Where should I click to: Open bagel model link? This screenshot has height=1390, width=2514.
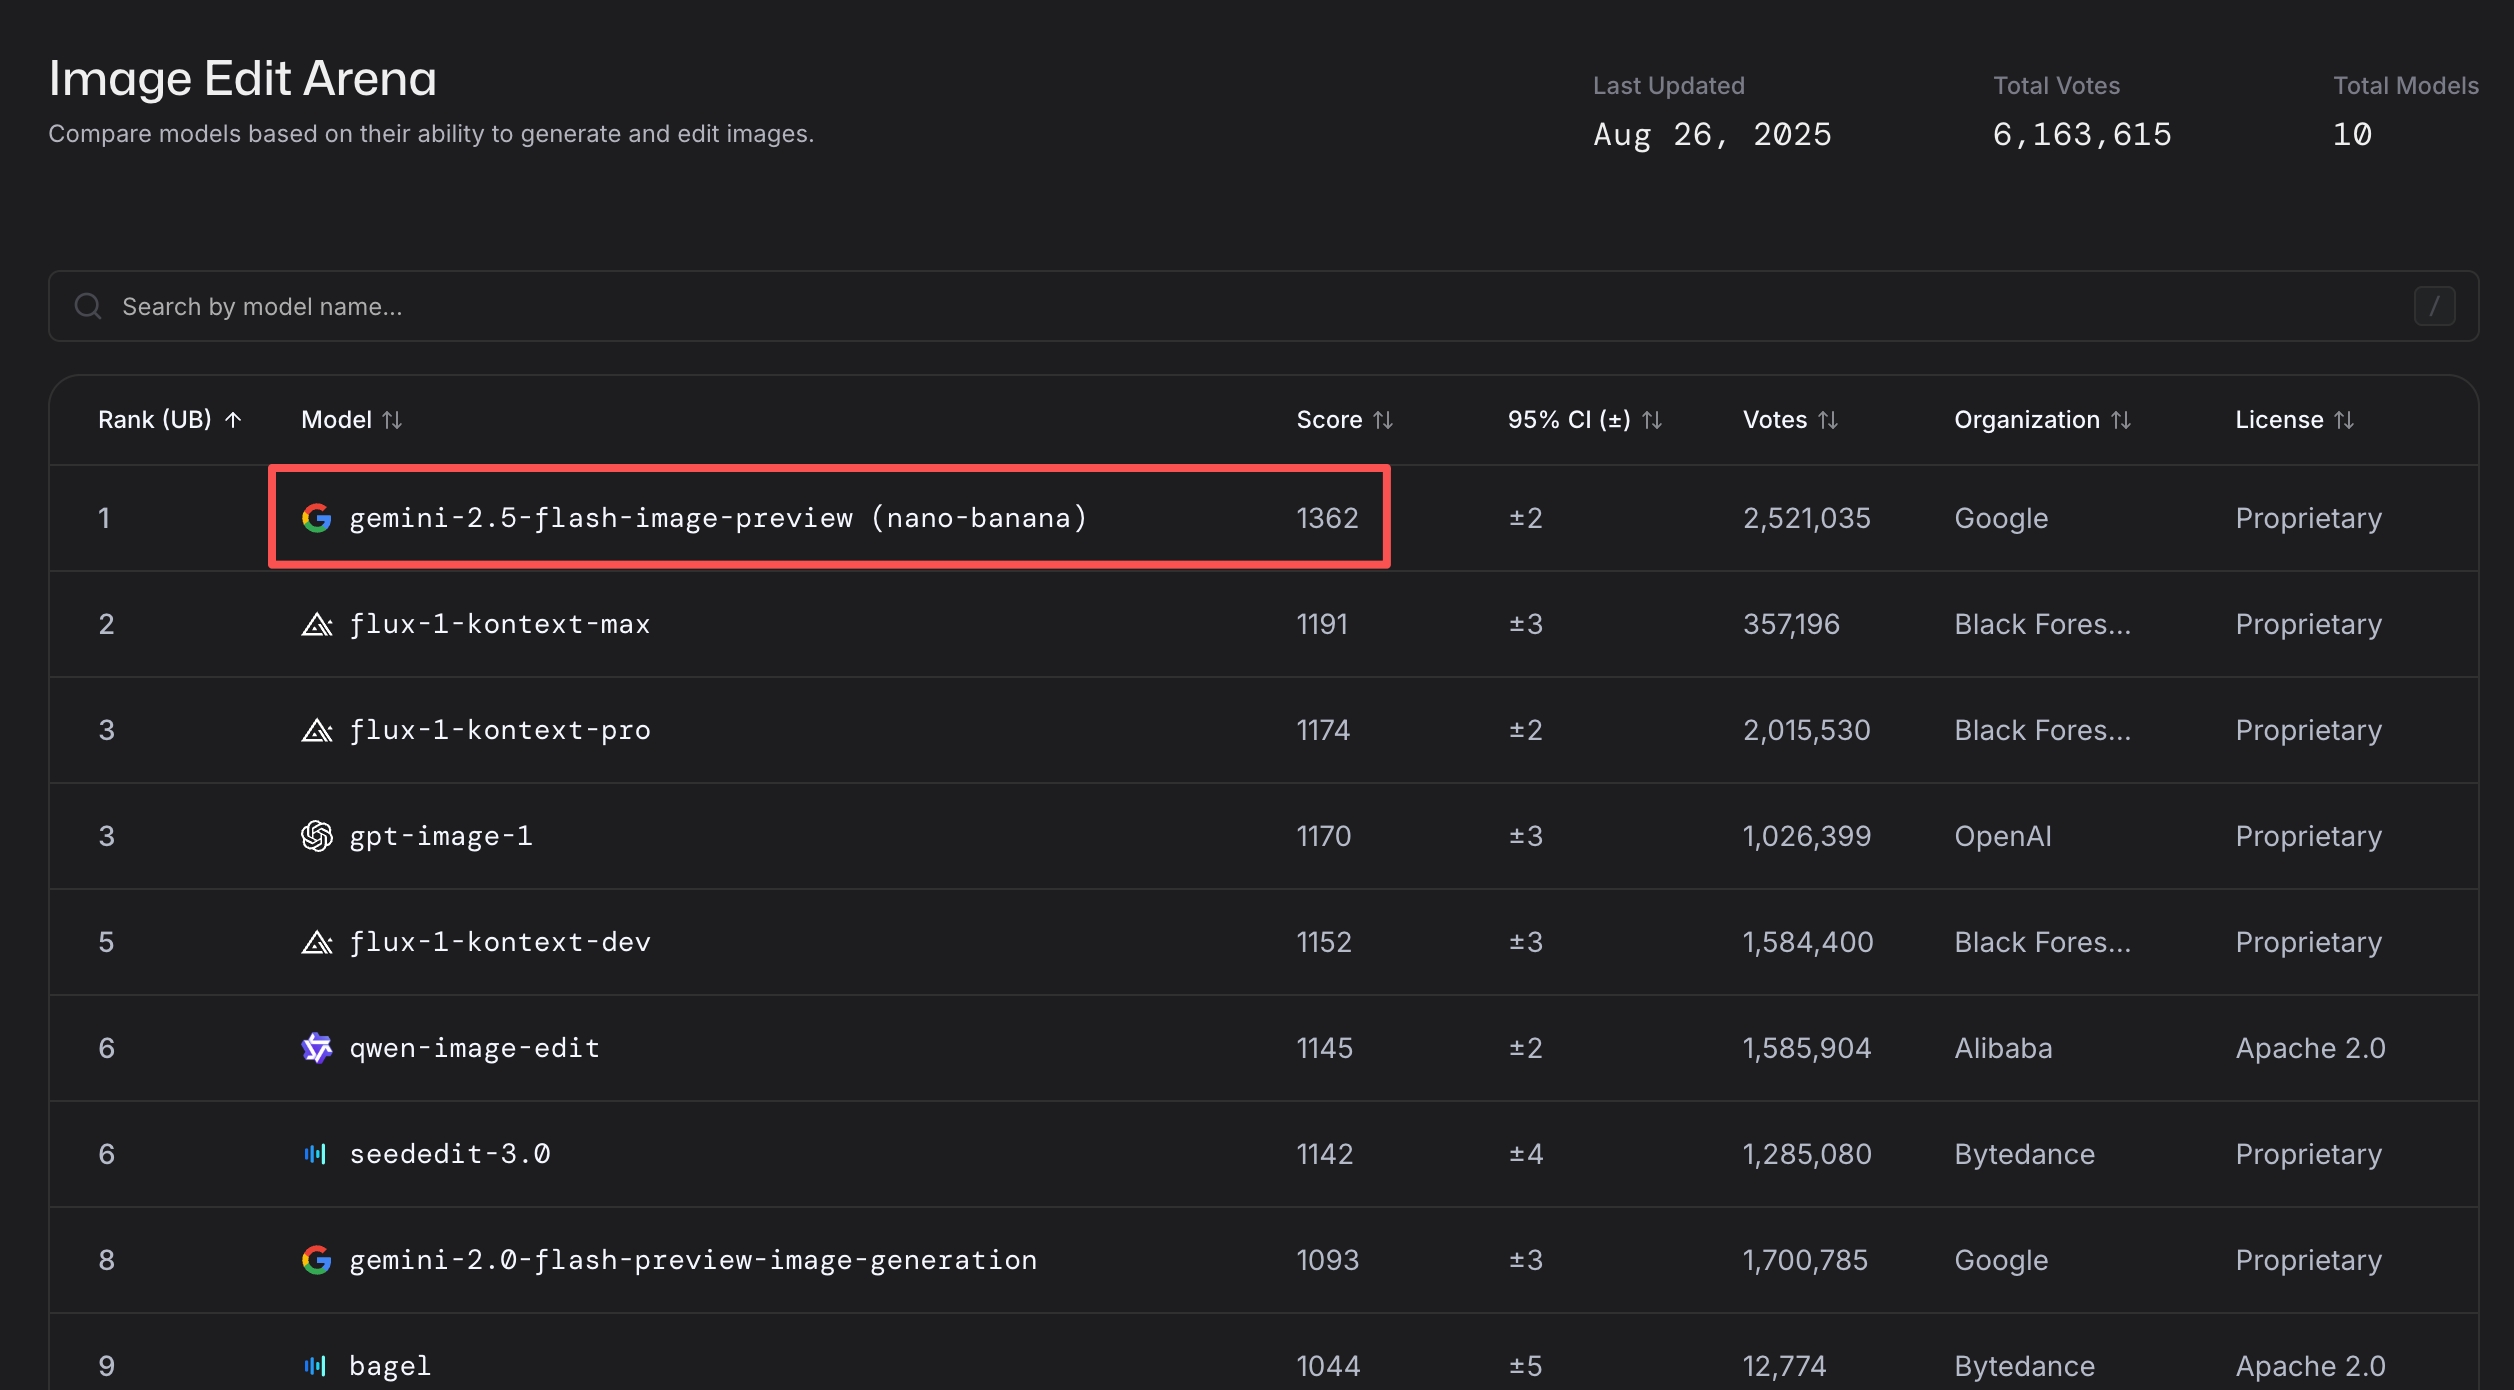click(390, 1366)
